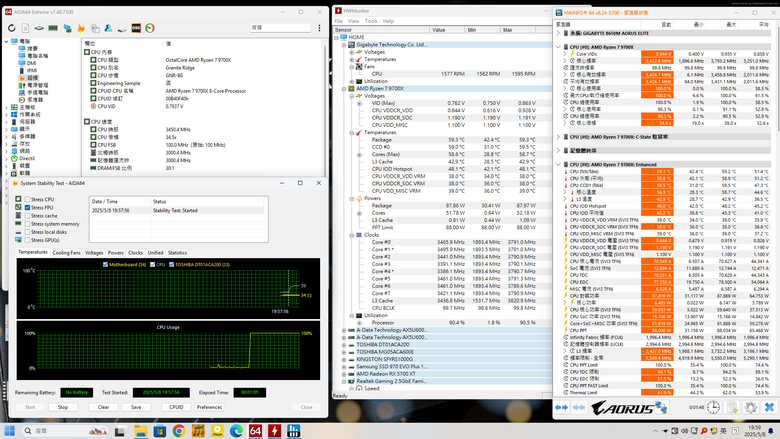The image size is (780, 439).
Task: Expand TOSHIBA DT01ACA200 node in HWMonitor
Action: [344, 345]
